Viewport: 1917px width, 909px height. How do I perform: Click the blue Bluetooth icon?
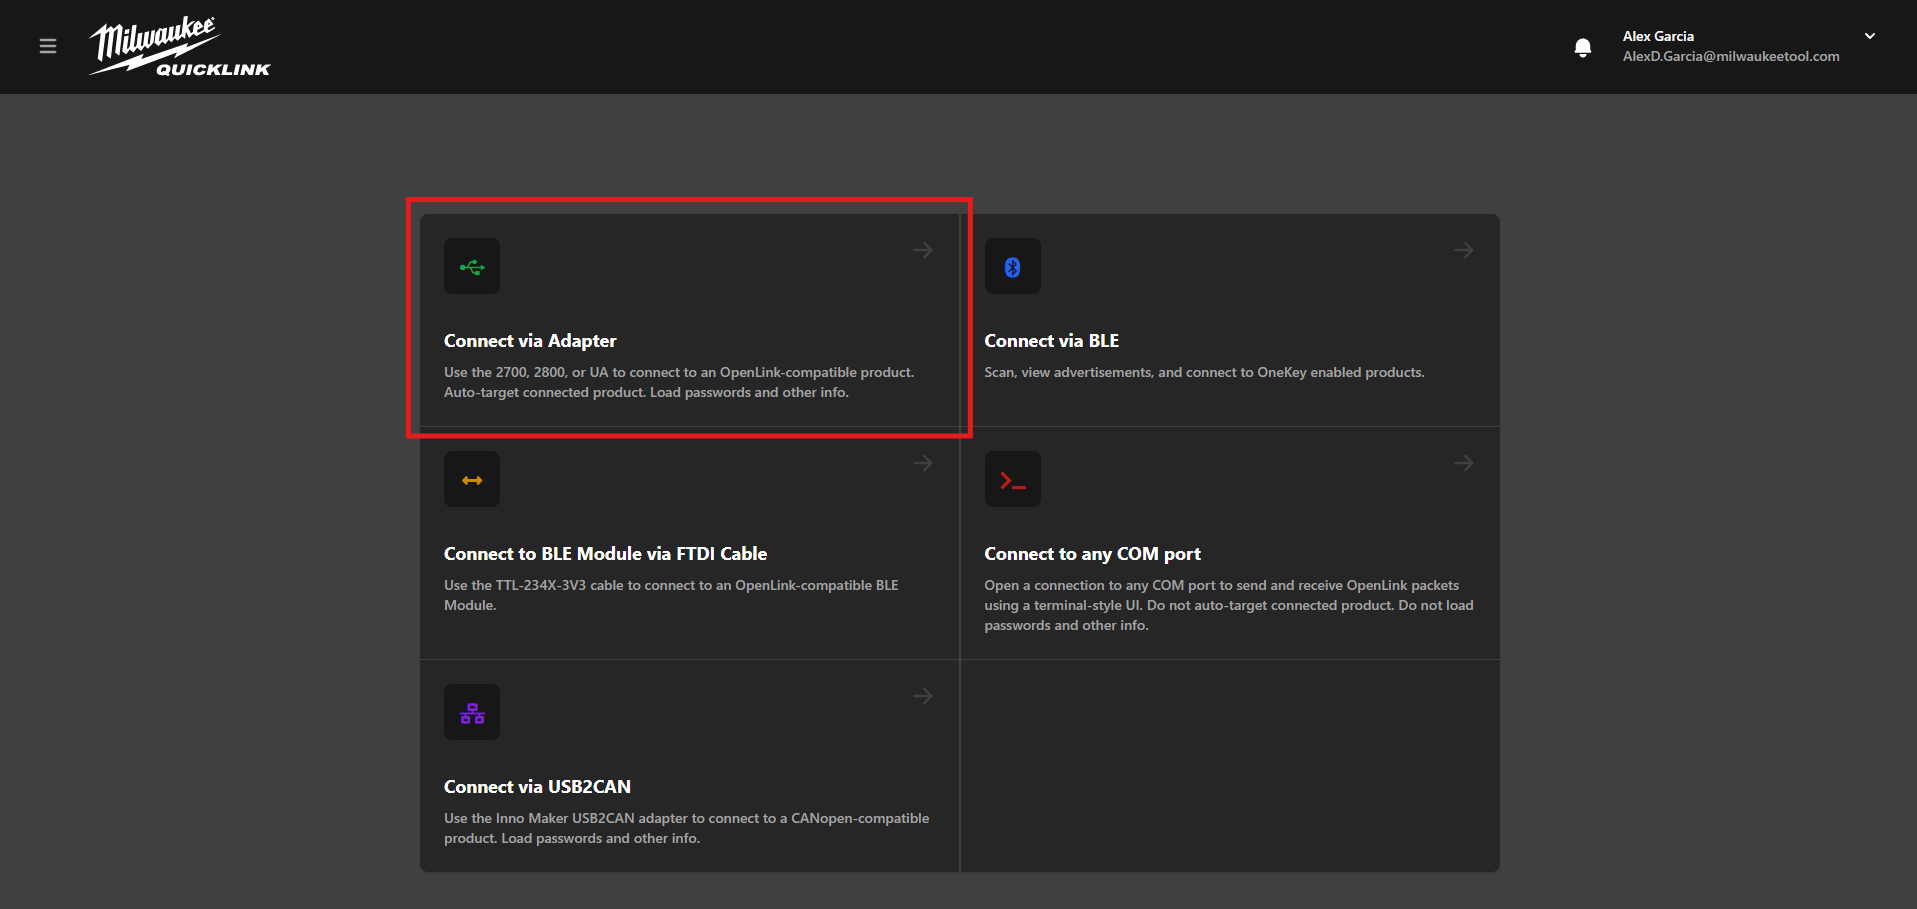coord(1012,266)
